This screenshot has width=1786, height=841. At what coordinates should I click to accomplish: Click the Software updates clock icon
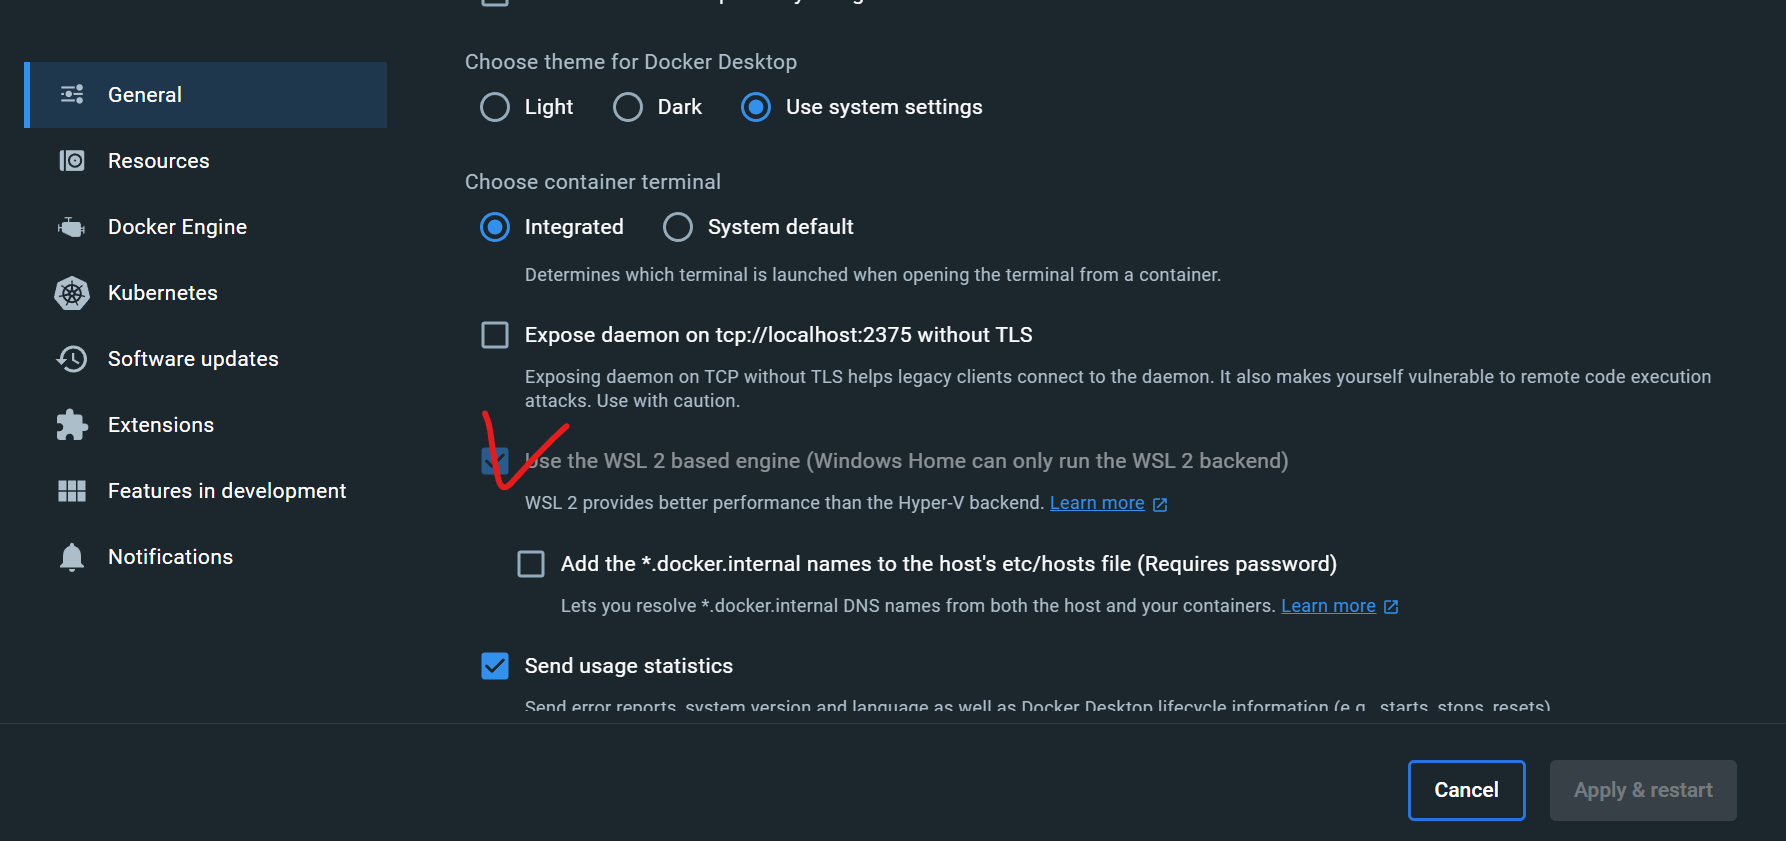pyautogui.click(x=71, y=358)
